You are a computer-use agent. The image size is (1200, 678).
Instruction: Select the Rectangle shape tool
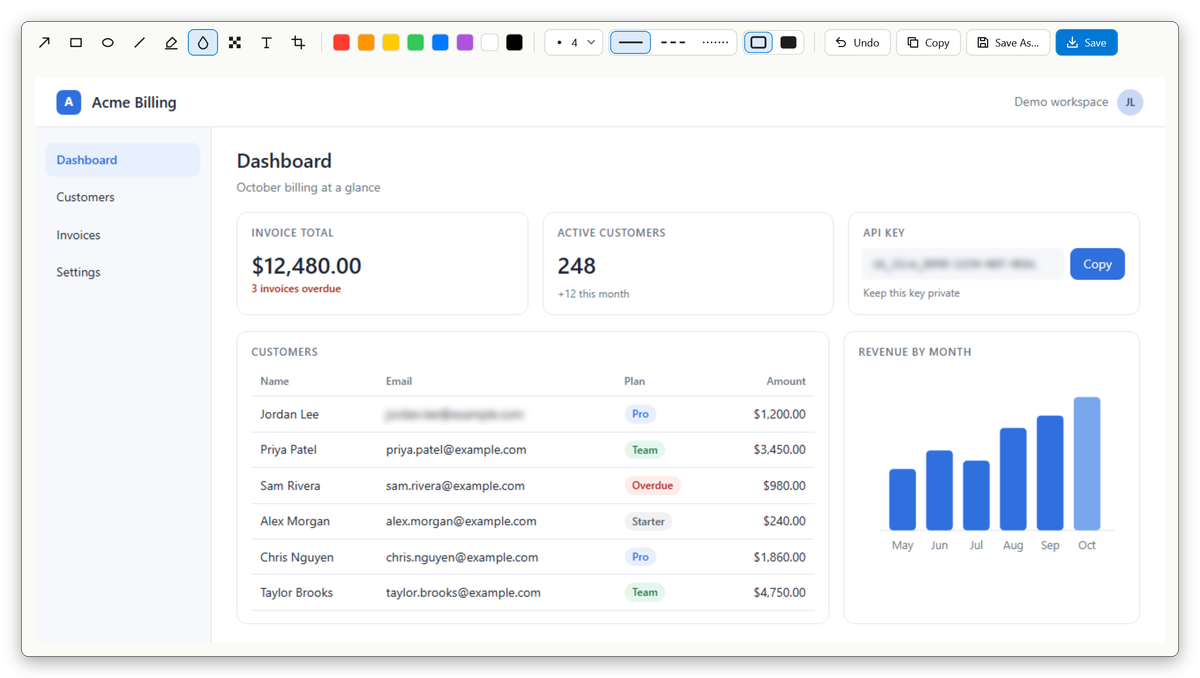coord(76,43)
